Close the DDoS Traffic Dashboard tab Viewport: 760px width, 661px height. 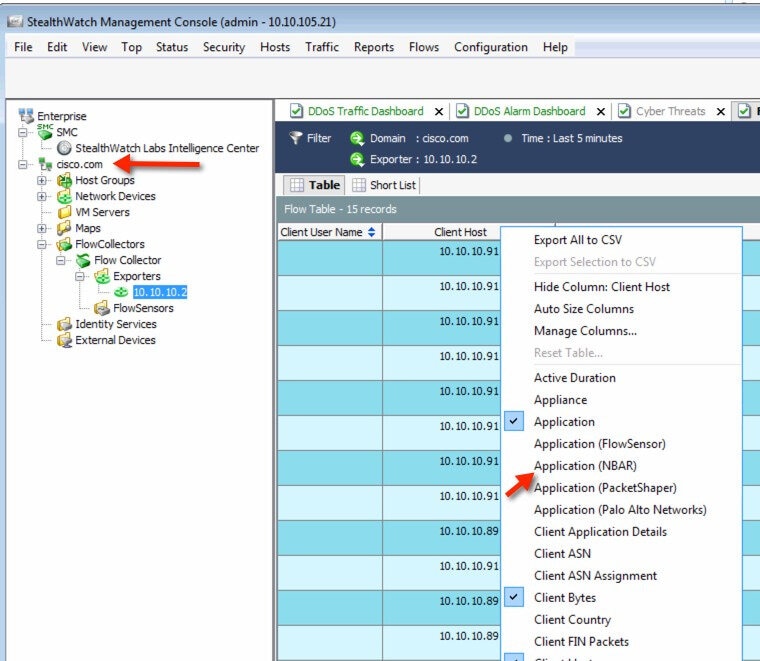[x=439, y=111]
